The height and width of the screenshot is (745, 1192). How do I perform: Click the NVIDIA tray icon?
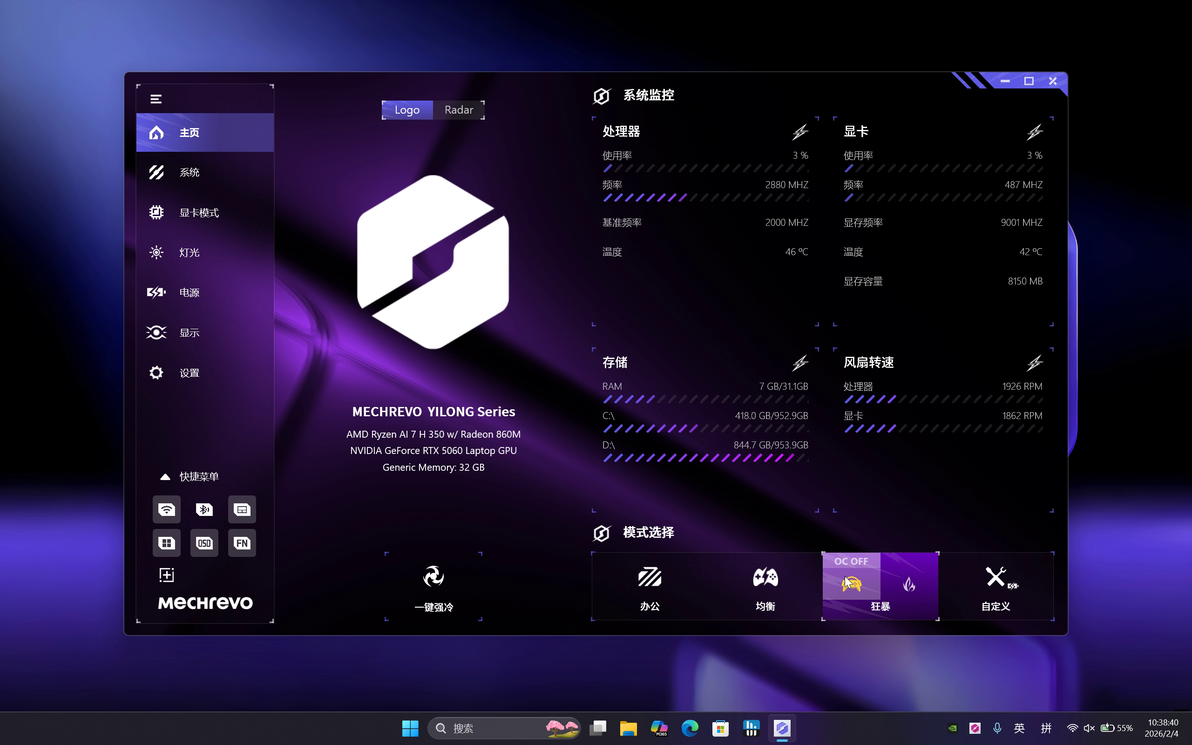tap(953, 728)
